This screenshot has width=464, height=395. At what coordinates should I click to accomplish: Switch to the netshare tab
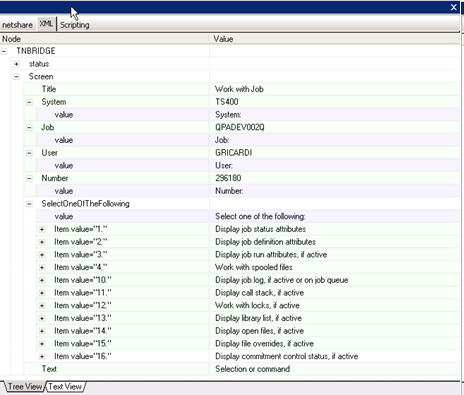point(17,25)
